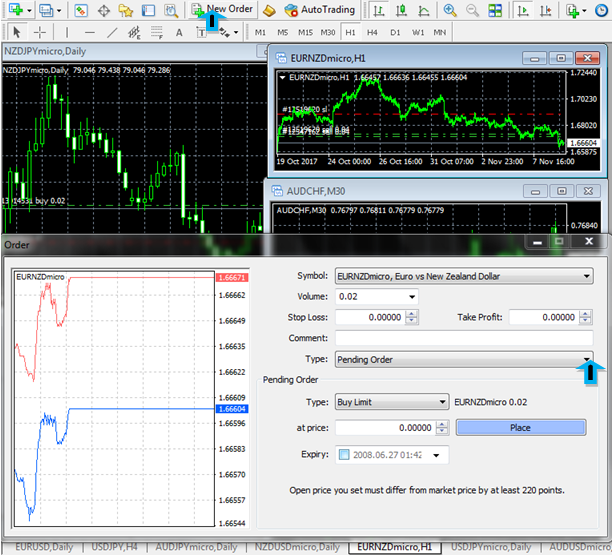Select the horizontal line drawing tool
Image resolution: width=612 pixels, height=556 pixels.
point(89,32)
